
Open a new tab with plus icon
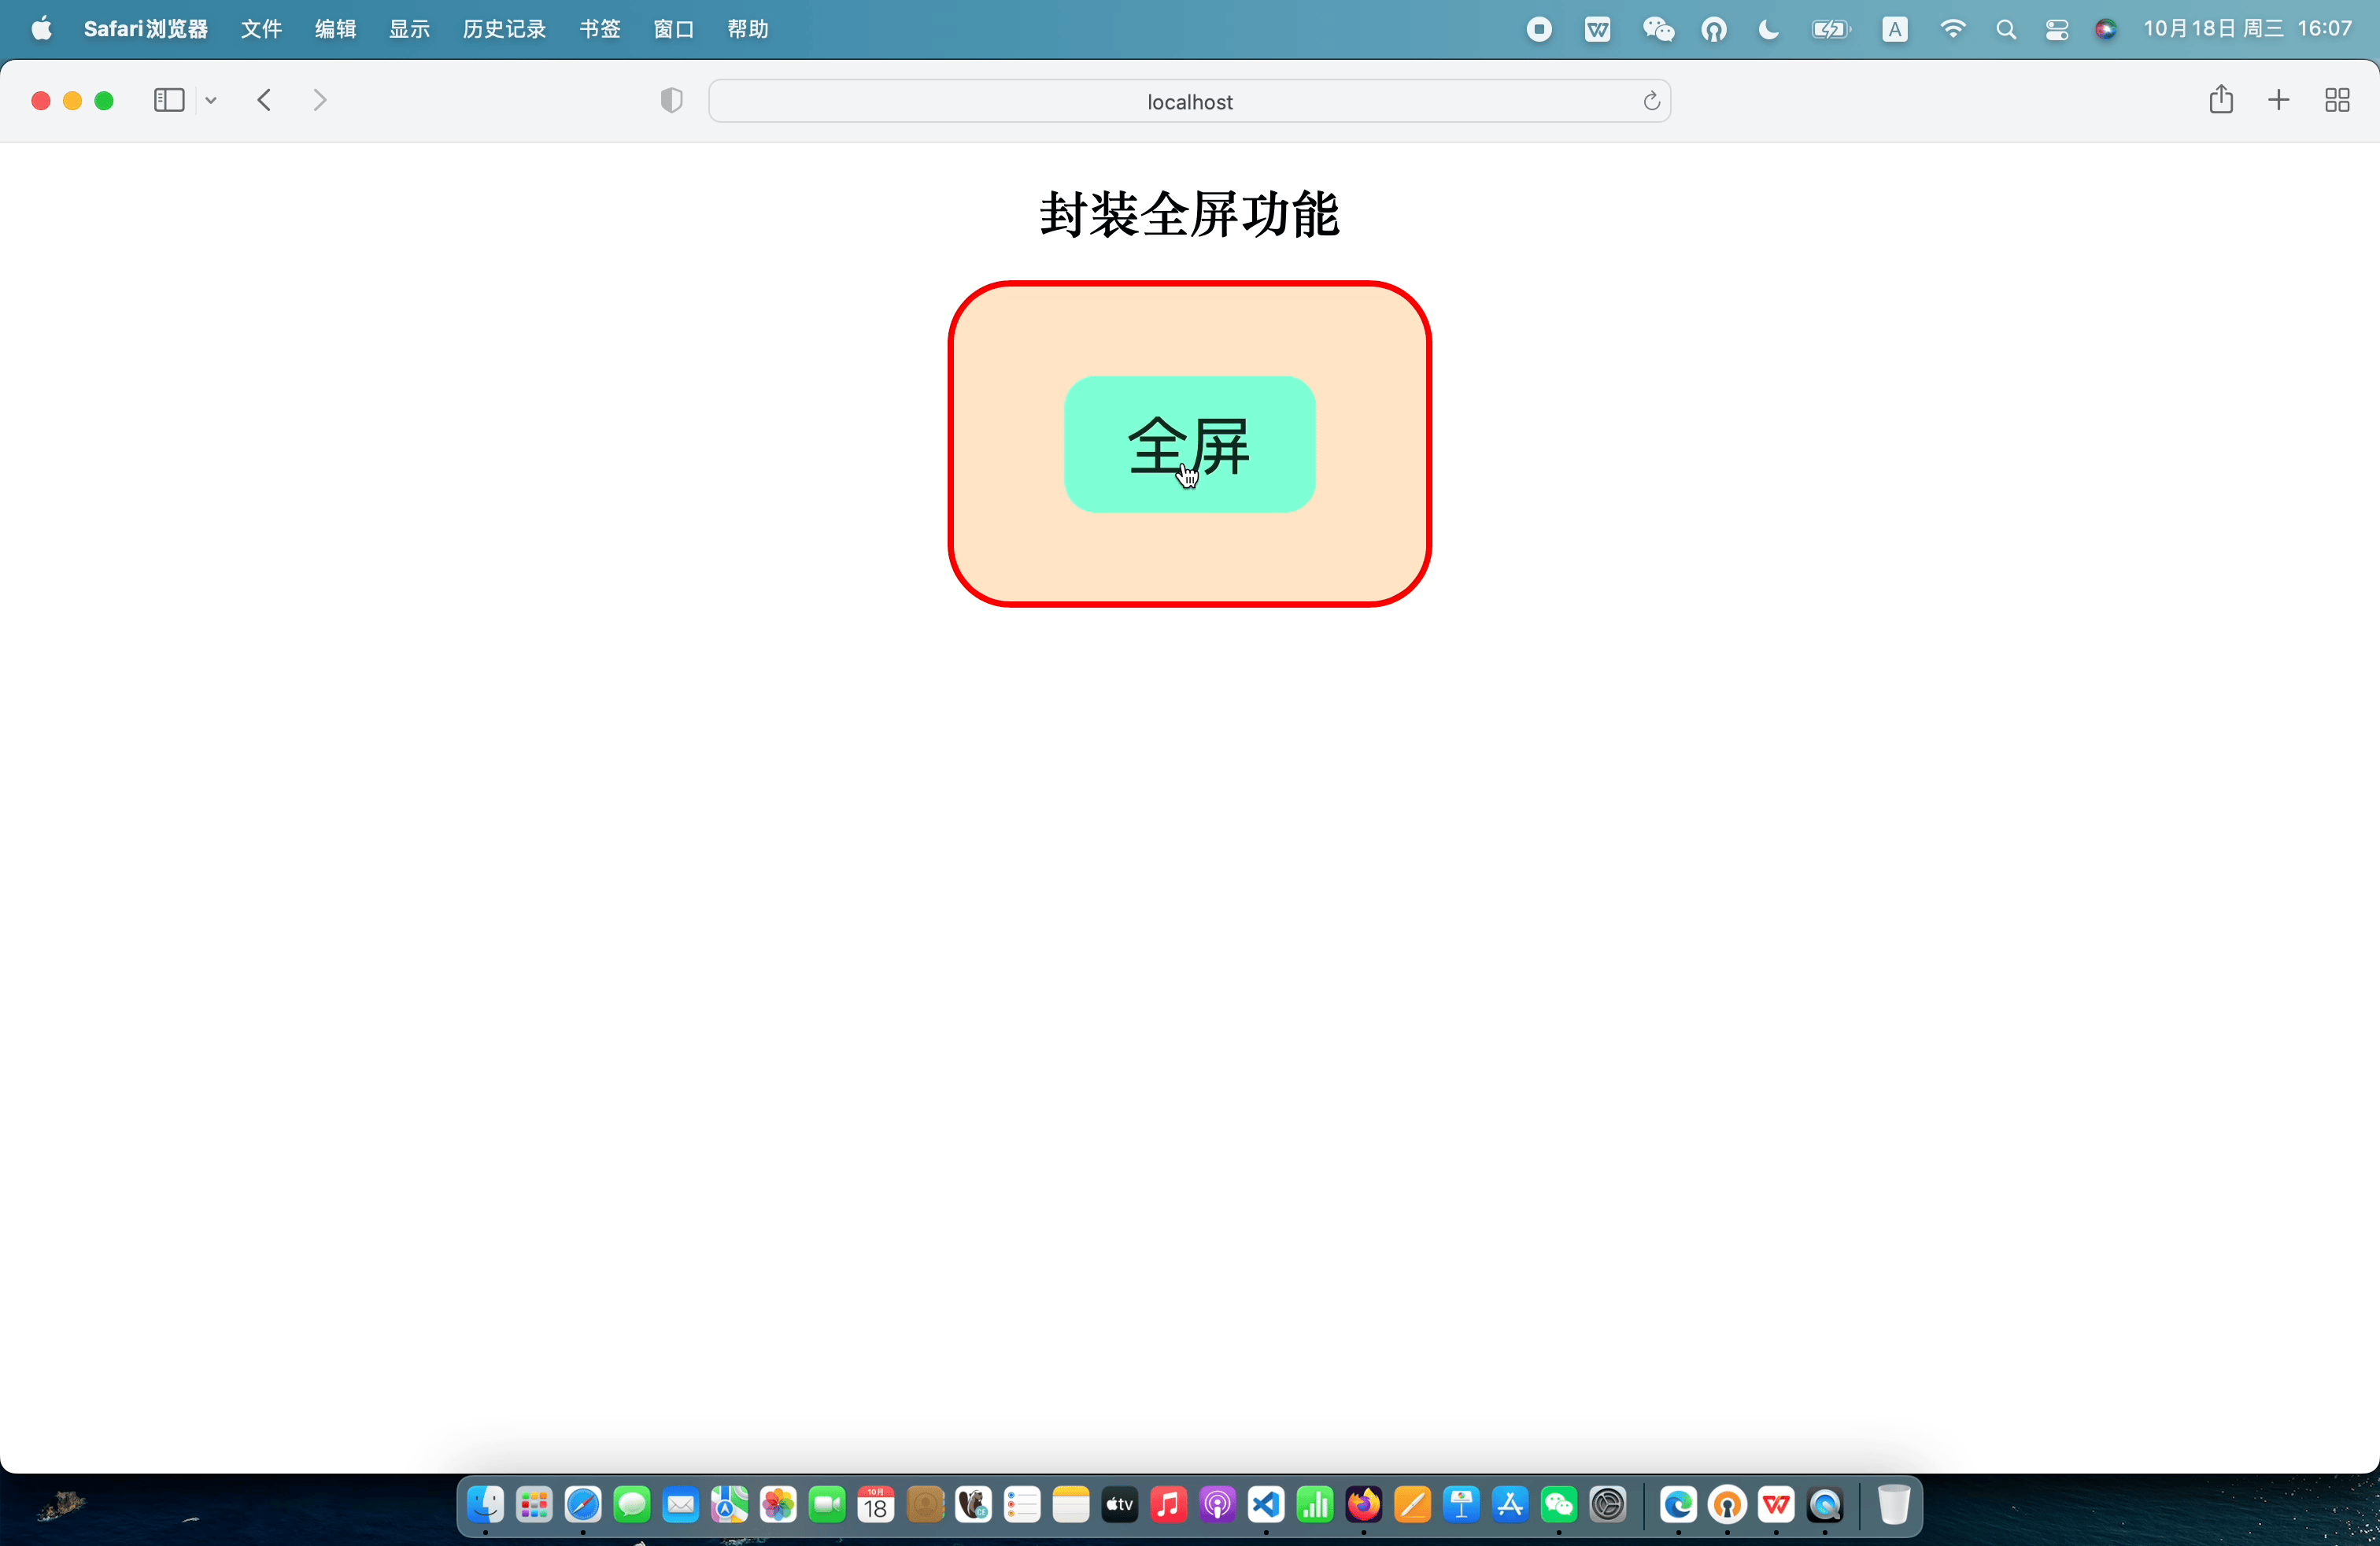(2278, 100)
